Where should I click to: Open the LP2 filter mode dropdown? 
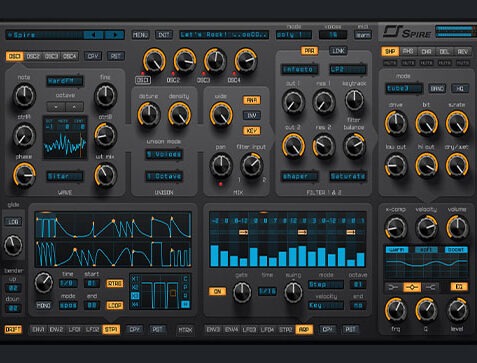[x=348, y=69]
